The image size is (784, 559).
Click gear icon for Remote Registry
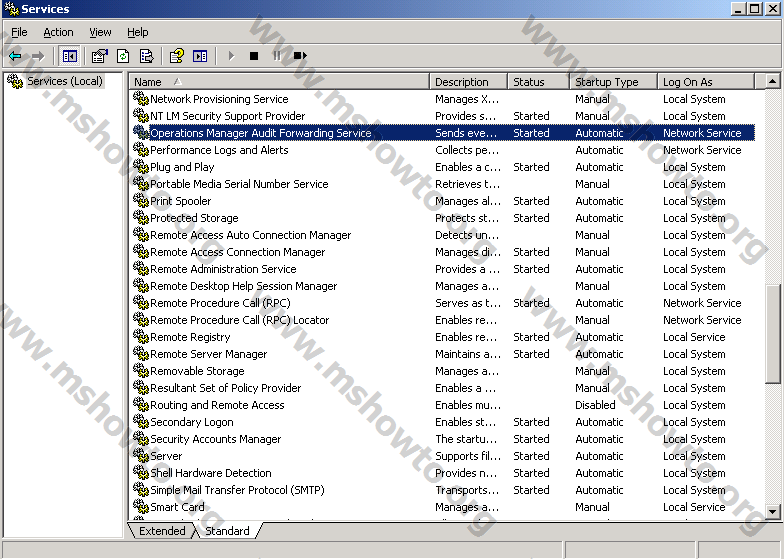pos(141,336)
